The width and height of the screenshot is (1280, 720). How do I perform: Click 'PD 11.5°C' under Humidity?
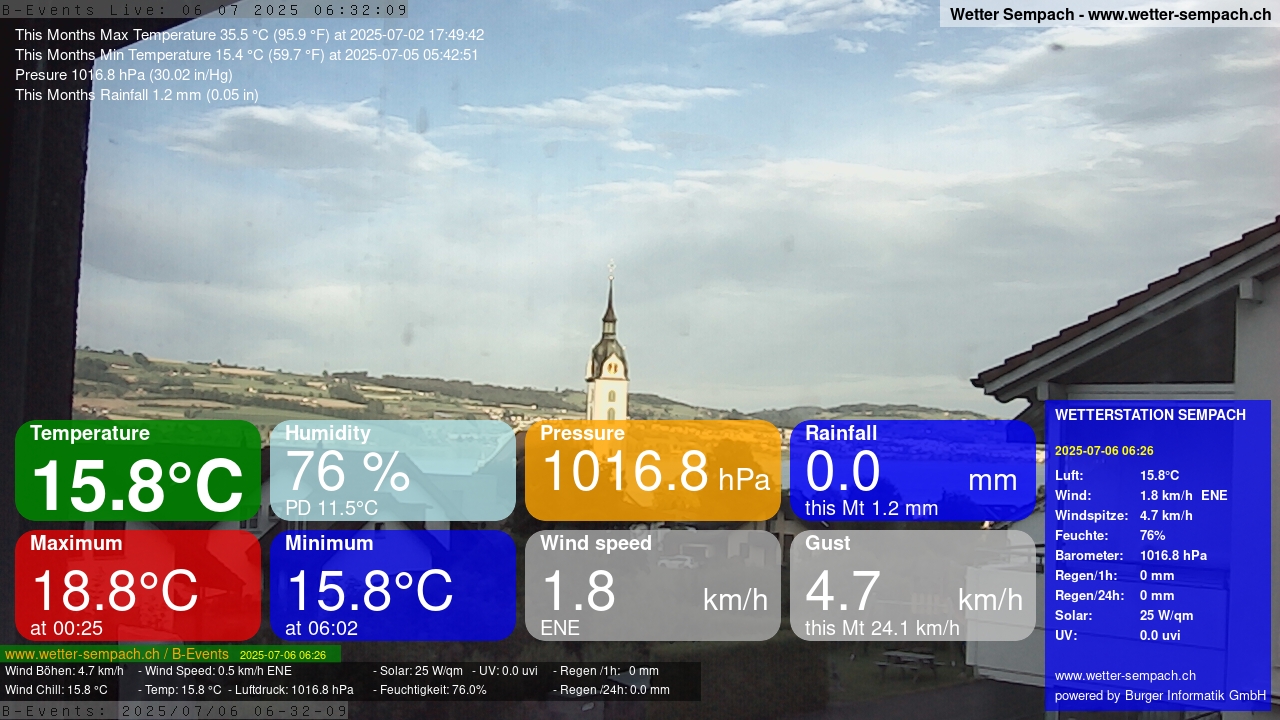(331, 508)
